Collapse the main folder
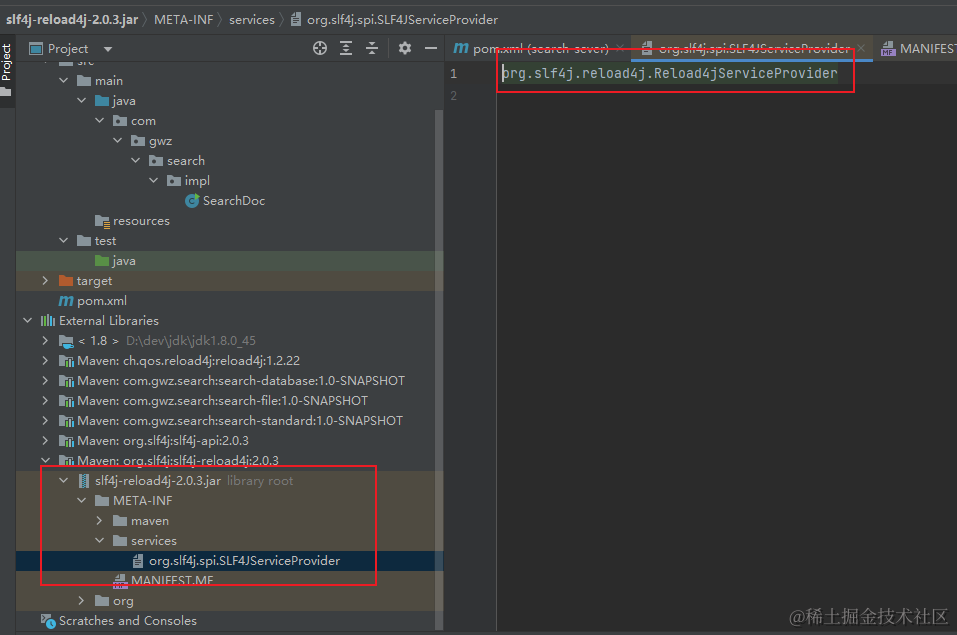 63,80
